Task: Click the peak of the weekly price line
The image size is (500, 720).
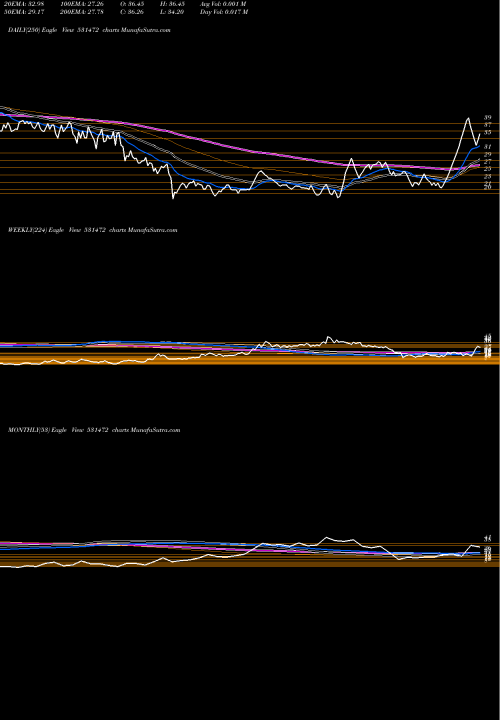Action: click(x=328, y=337)
